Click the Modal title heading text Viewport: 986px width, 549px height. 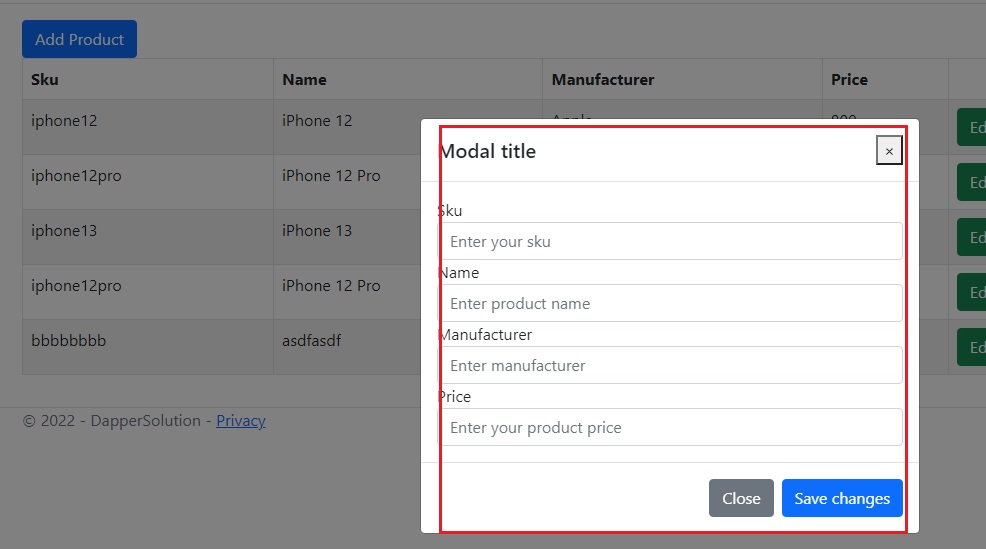pos(487,151)
